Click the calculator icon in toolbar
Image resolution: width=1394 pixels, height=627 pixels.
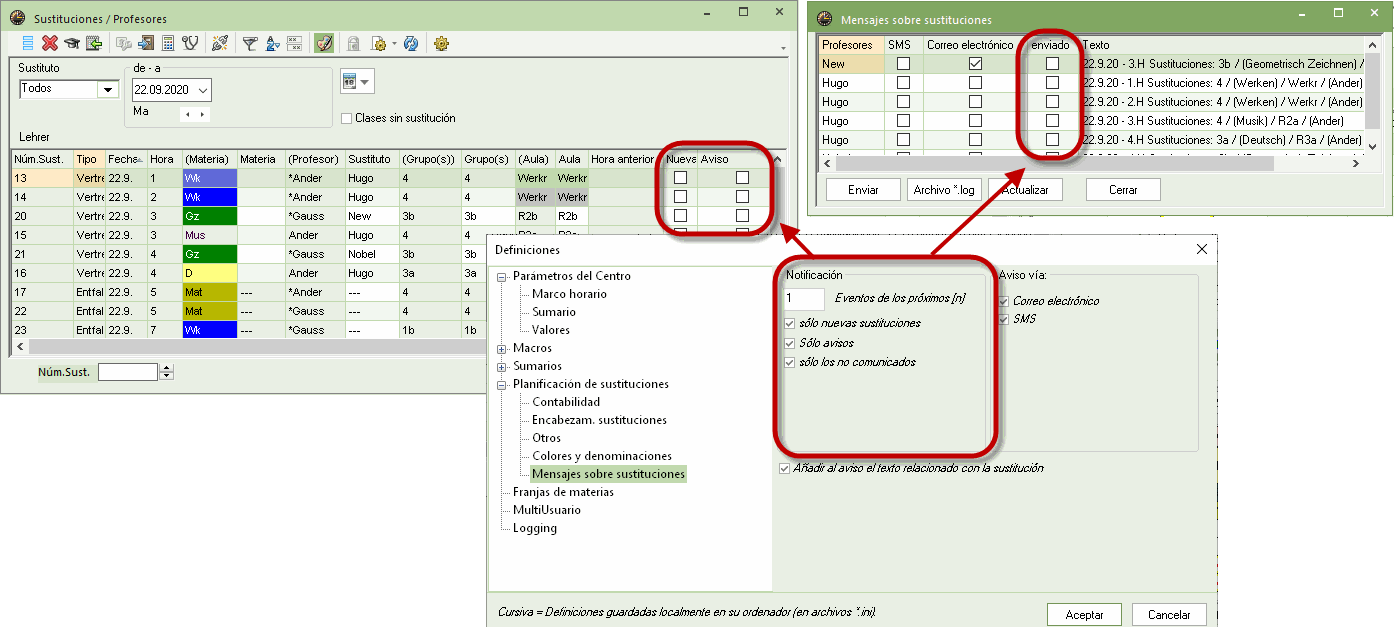point(168,43)
